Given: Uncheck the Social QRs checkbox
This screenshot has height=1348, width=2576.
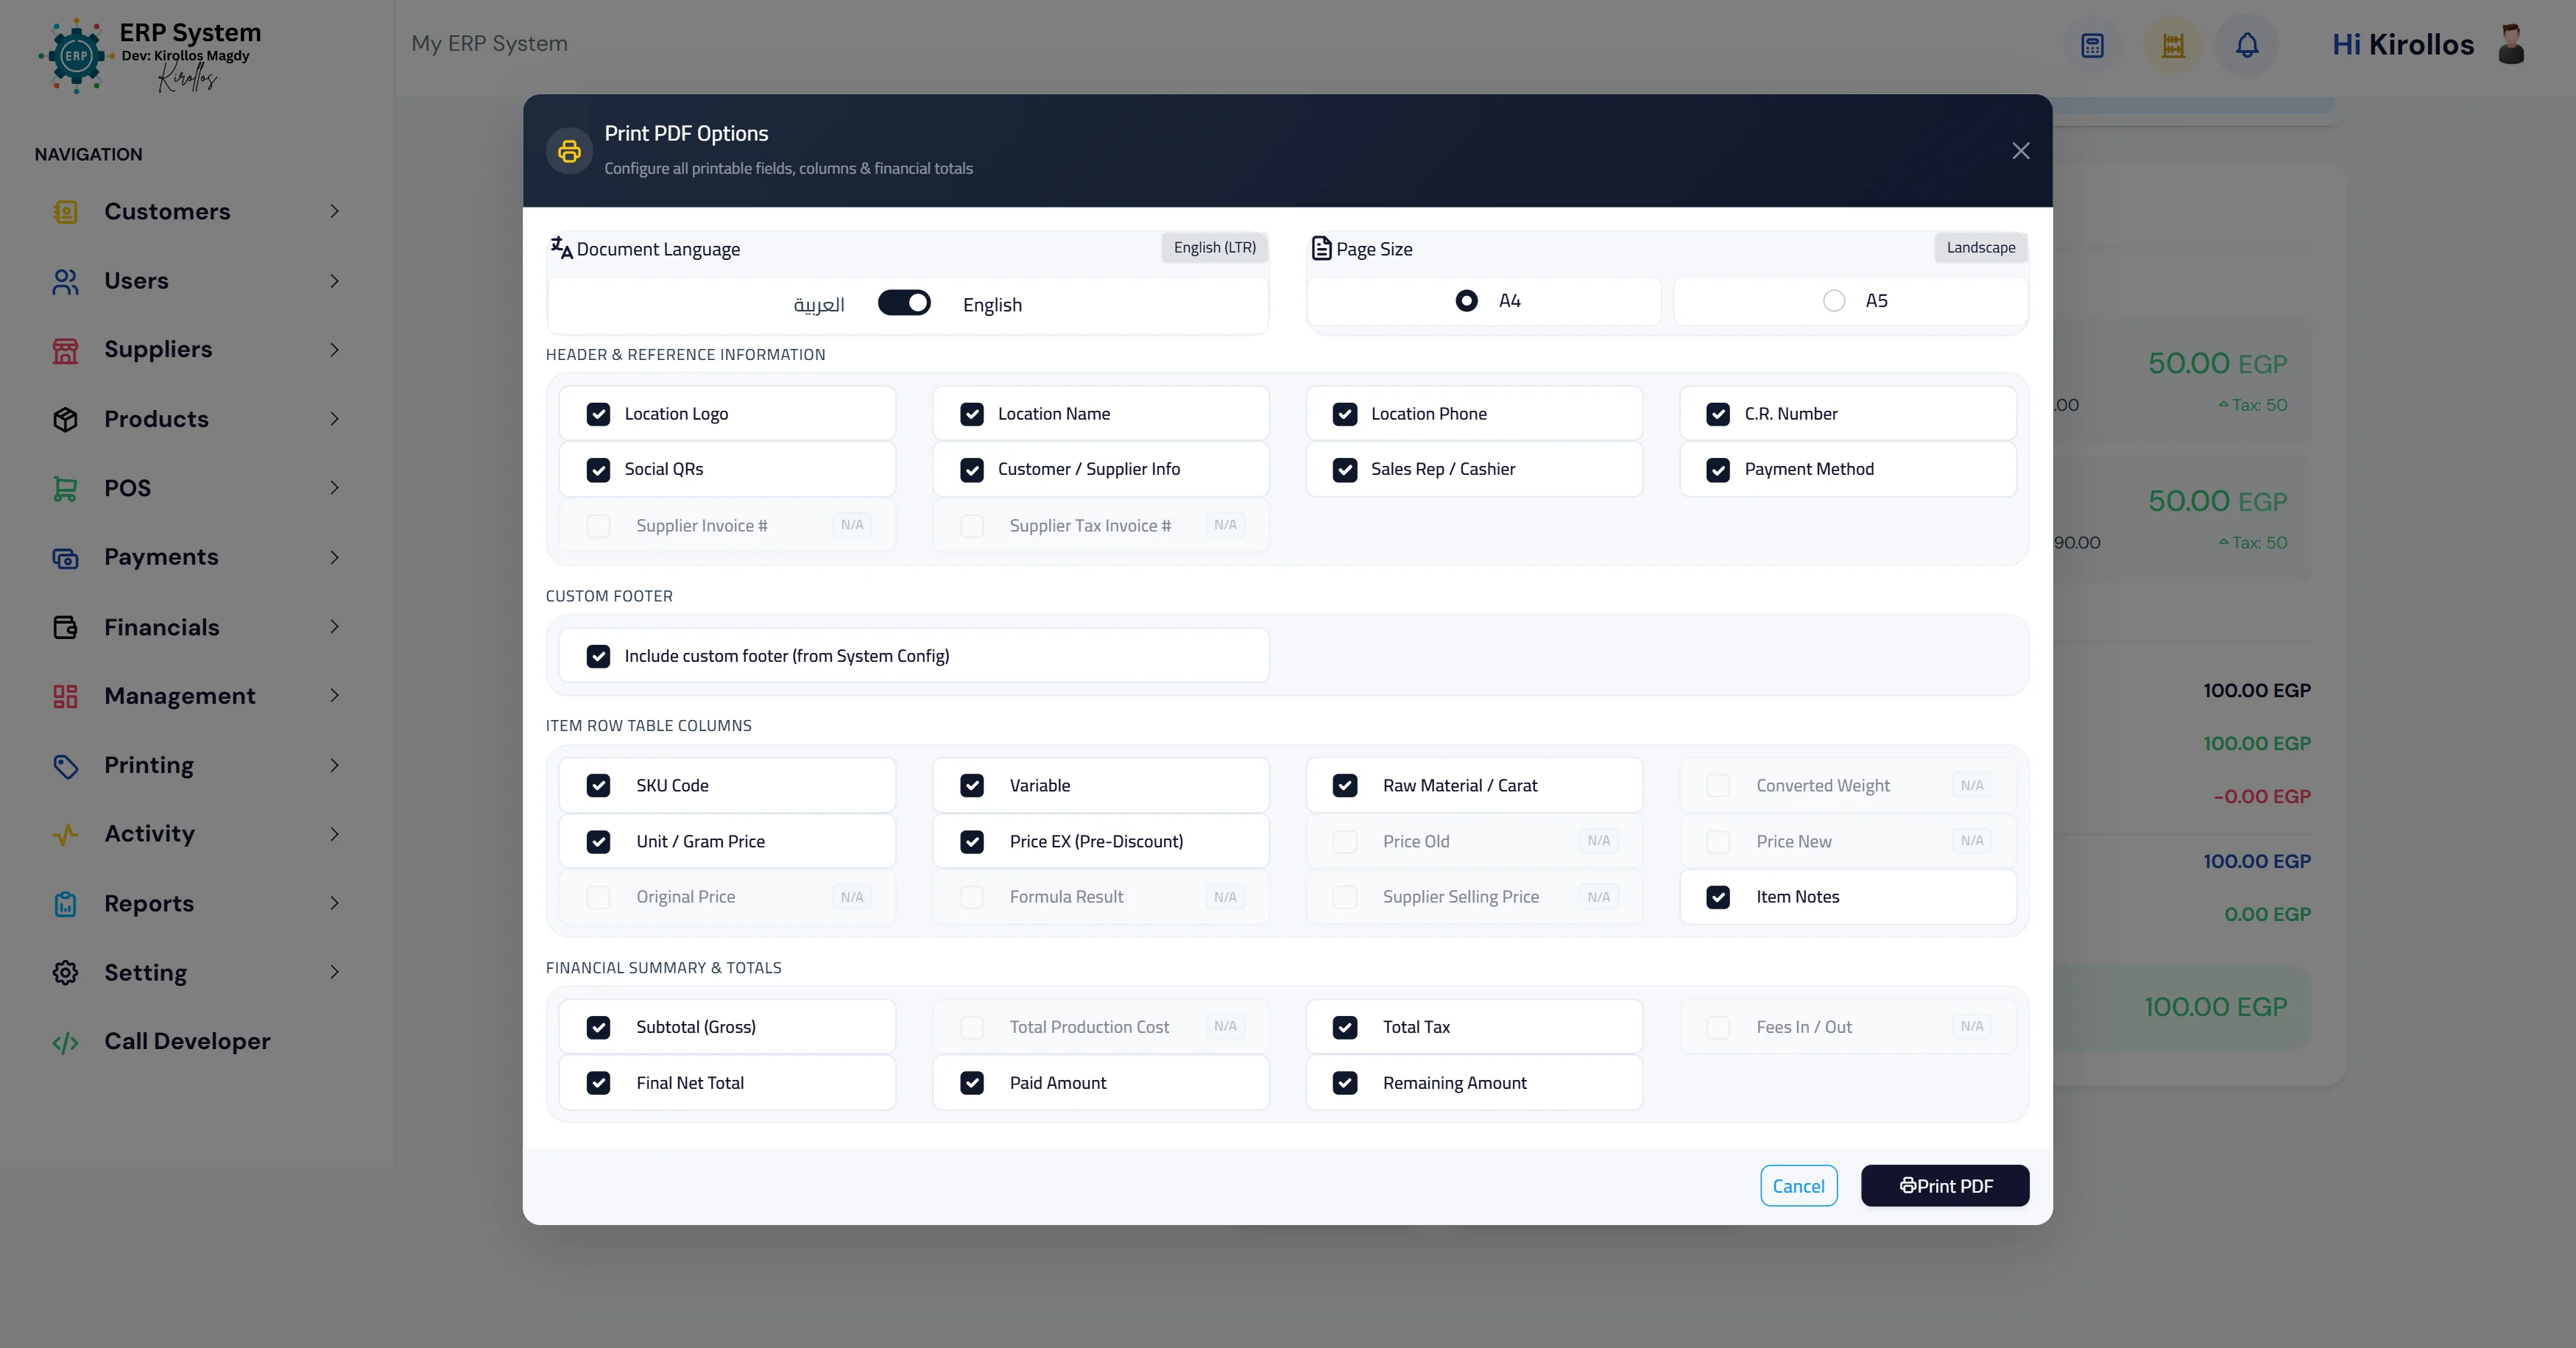Looking at the screenshot, I should [598, 470].
